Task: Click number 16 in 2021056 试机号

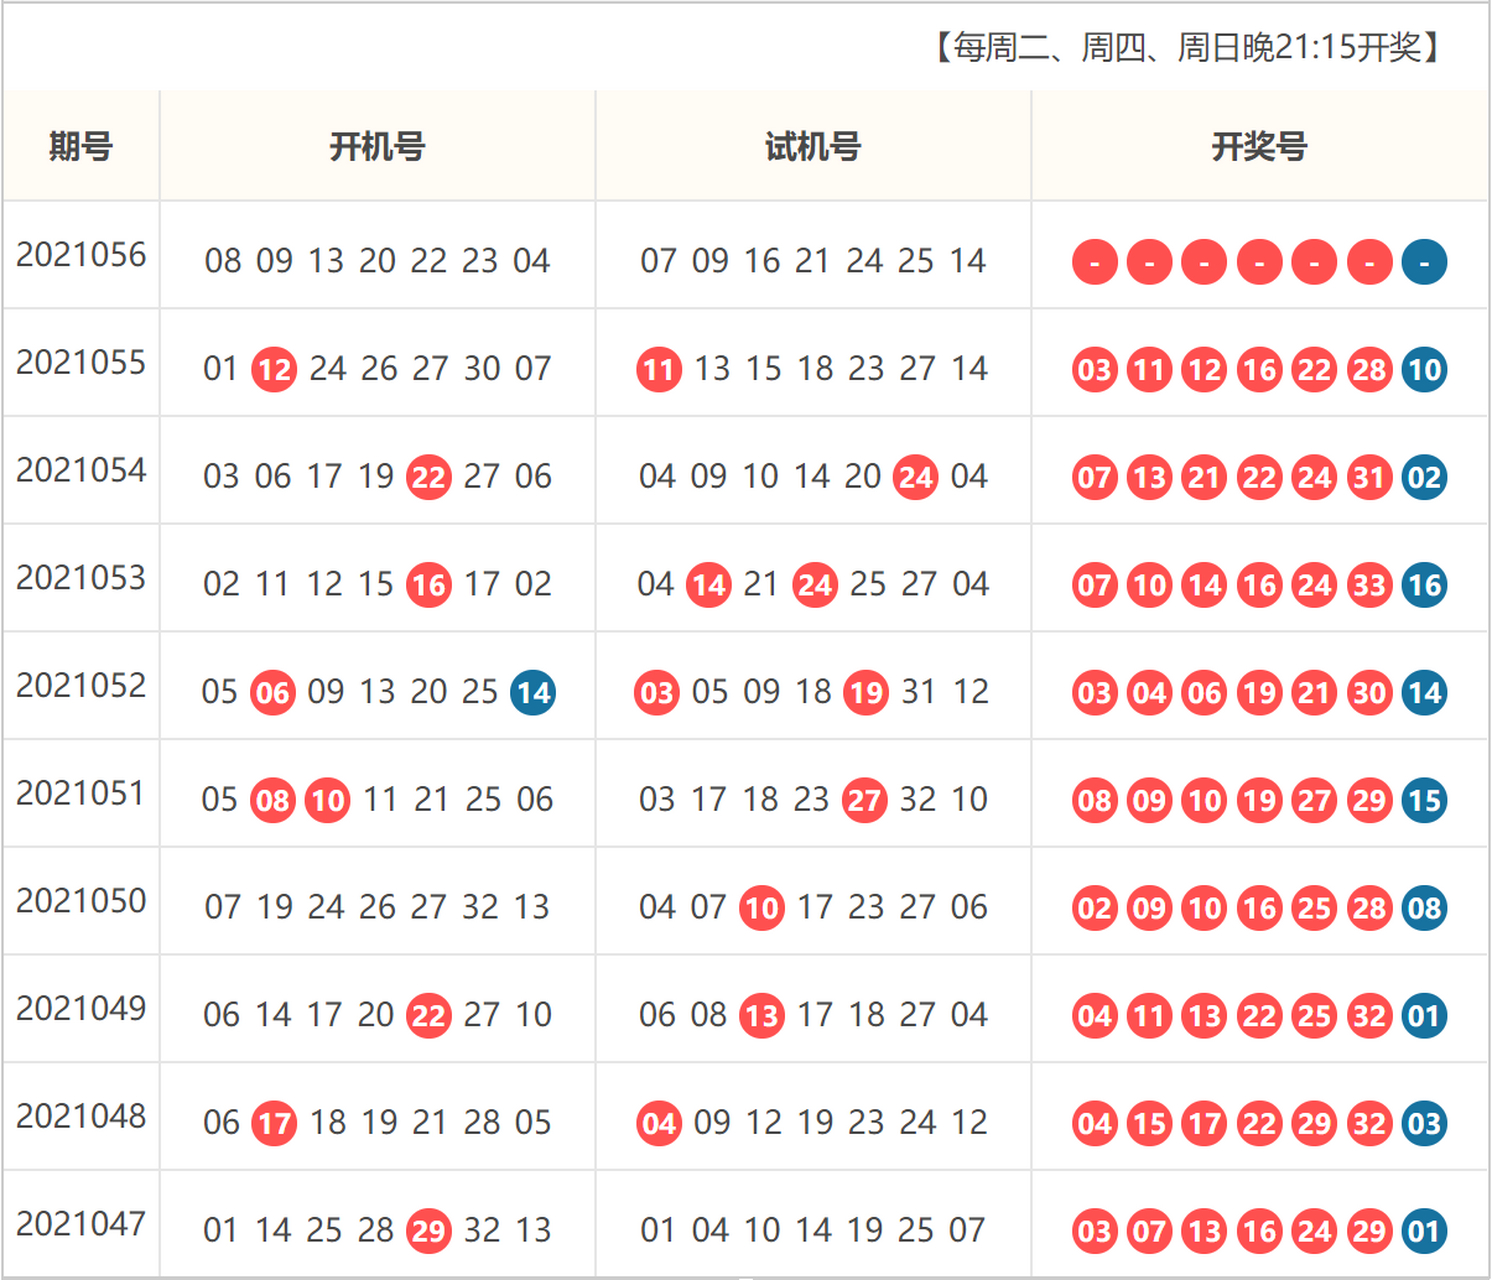Action: tap(762, 261)
